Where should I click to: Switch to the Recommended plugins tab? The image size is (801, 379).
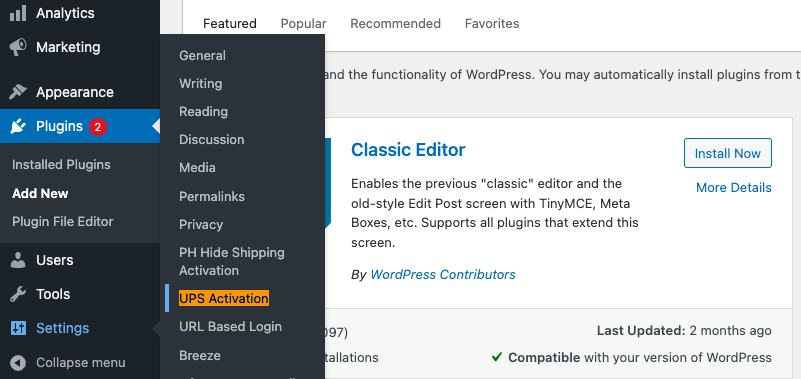pyautogui.click(x=395, y=23)
